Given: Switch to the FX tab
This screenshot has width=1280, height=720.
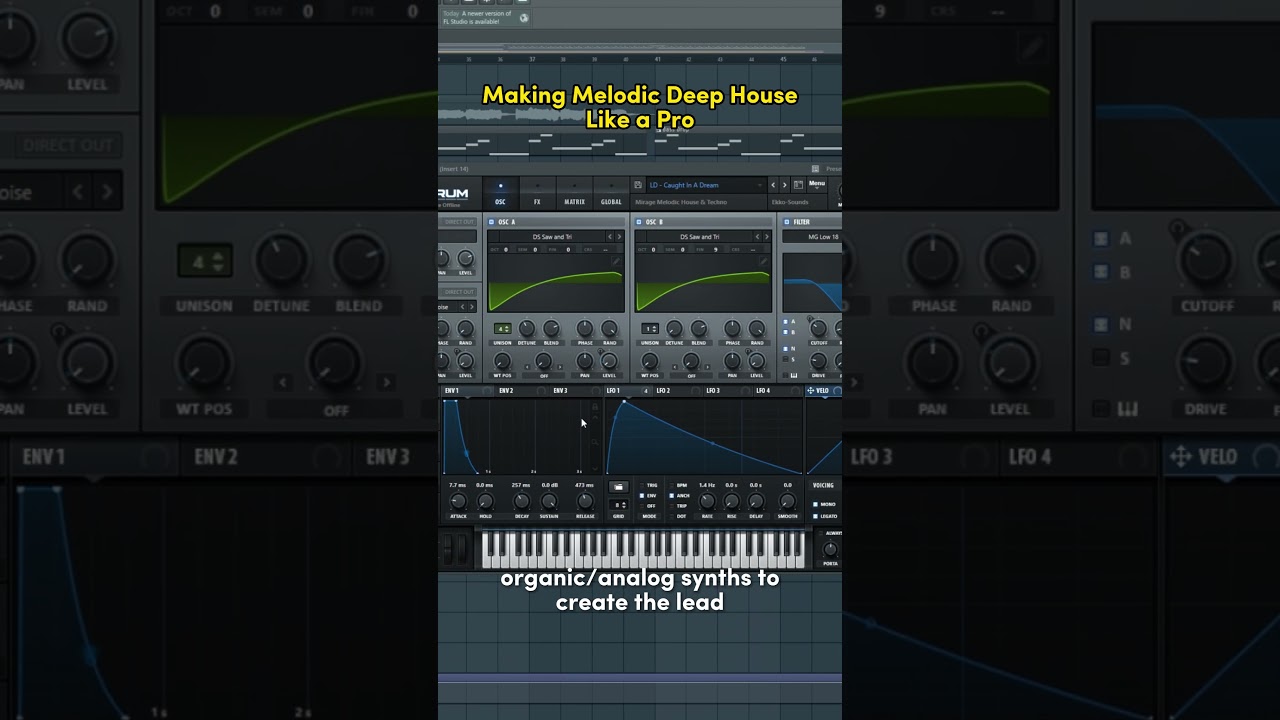Looking at the screenshot, I should (x=537, y=194).
